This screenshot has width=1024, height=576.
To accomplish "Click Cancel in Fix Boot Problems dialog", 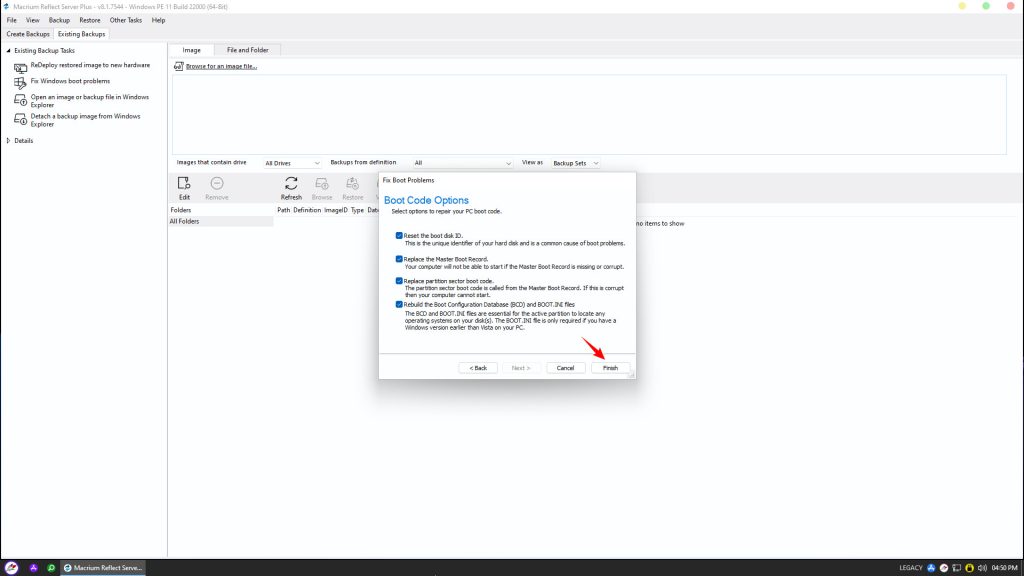I will pos(566,368).
